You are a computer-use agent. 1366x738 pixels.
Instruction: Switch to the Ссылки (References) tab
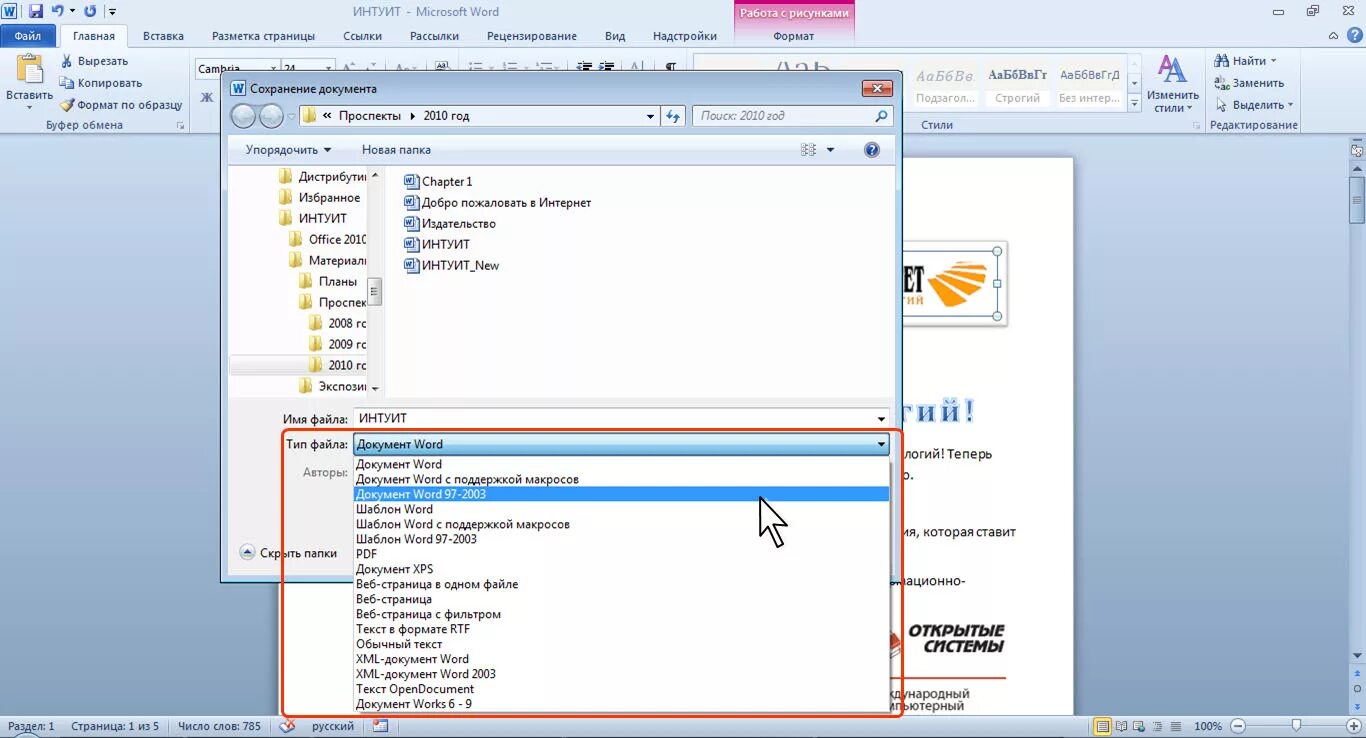[362, 36]
